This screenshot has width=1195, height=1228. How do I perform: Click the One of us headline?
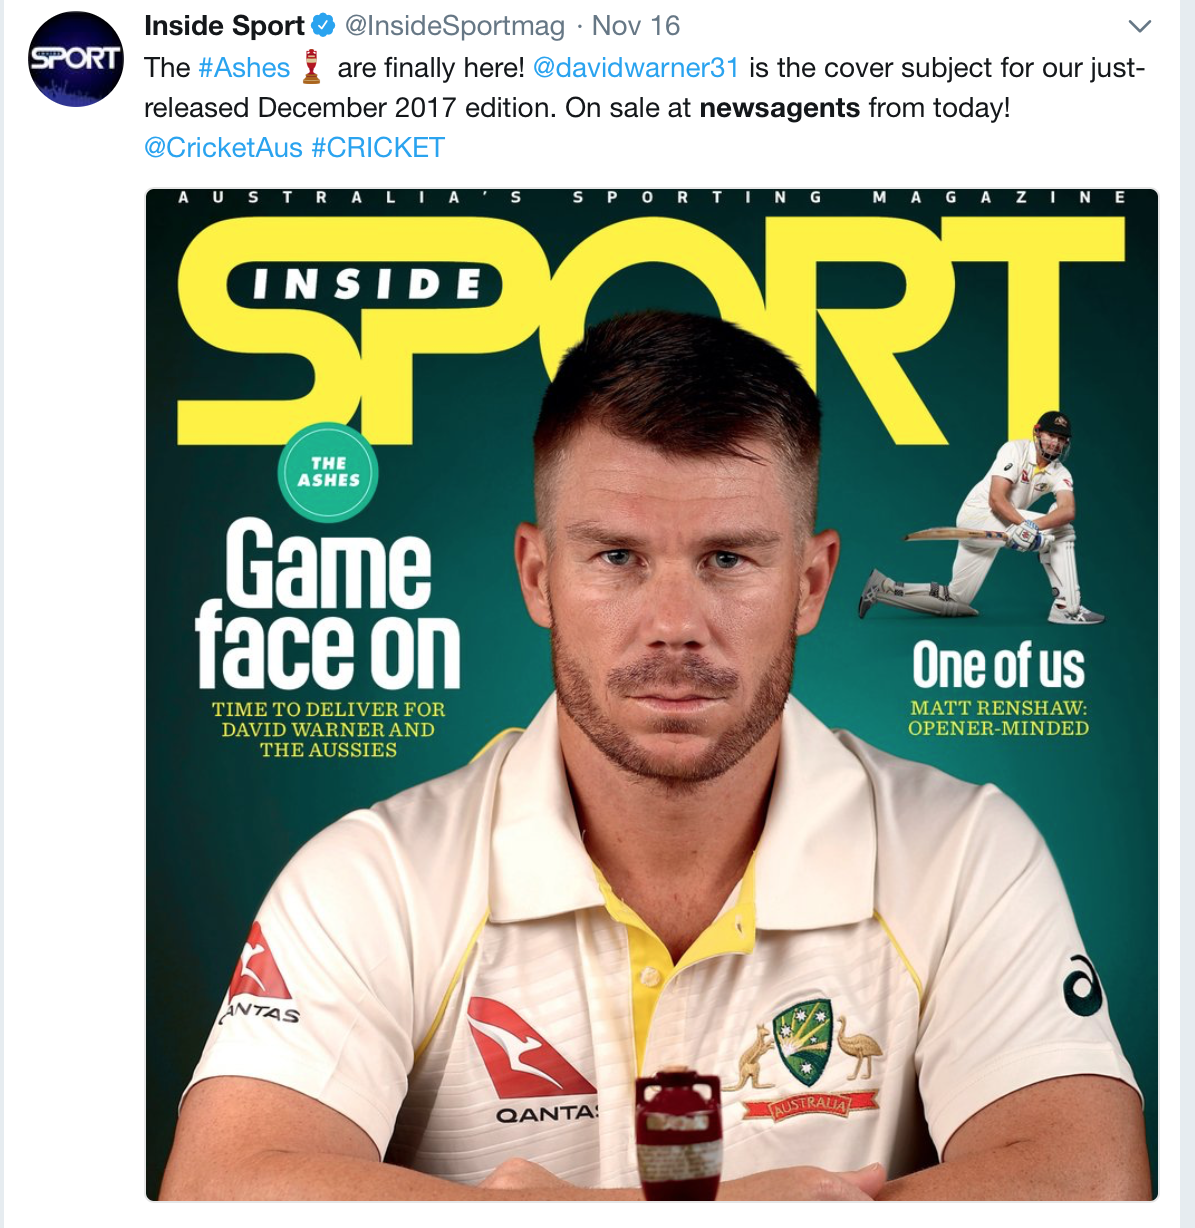[998, 666]
